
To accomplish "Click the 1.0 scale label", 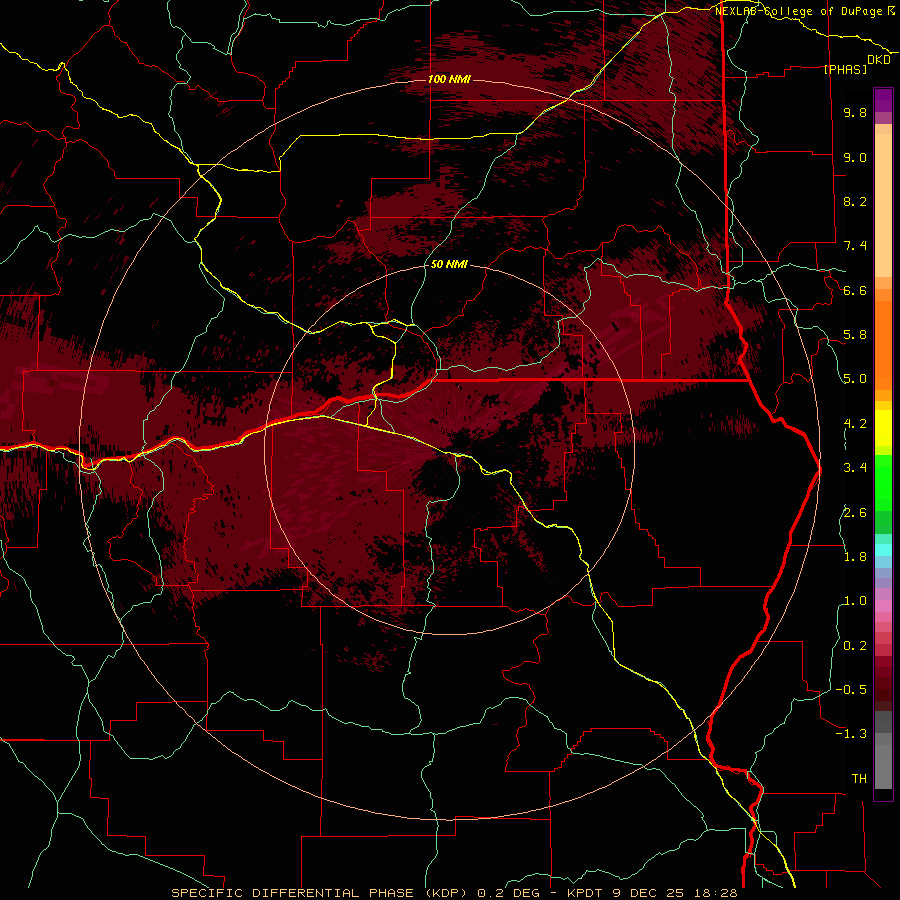I will tap(855, 601).
